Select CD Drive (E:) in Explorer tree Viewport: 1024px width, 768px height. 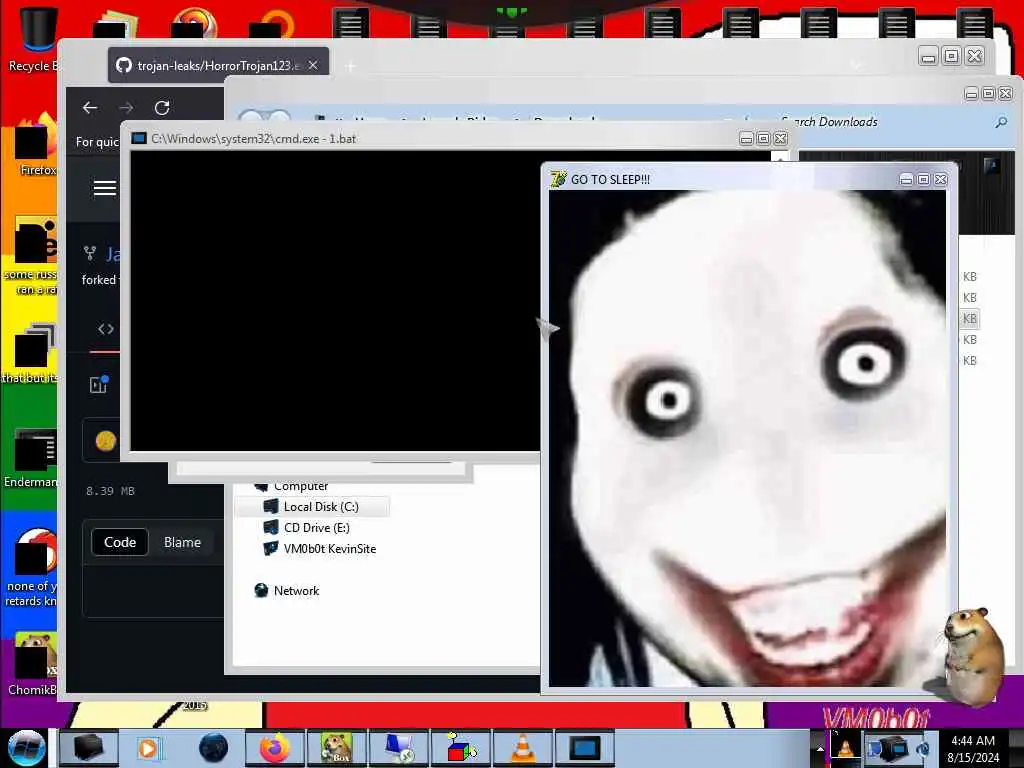317,528
